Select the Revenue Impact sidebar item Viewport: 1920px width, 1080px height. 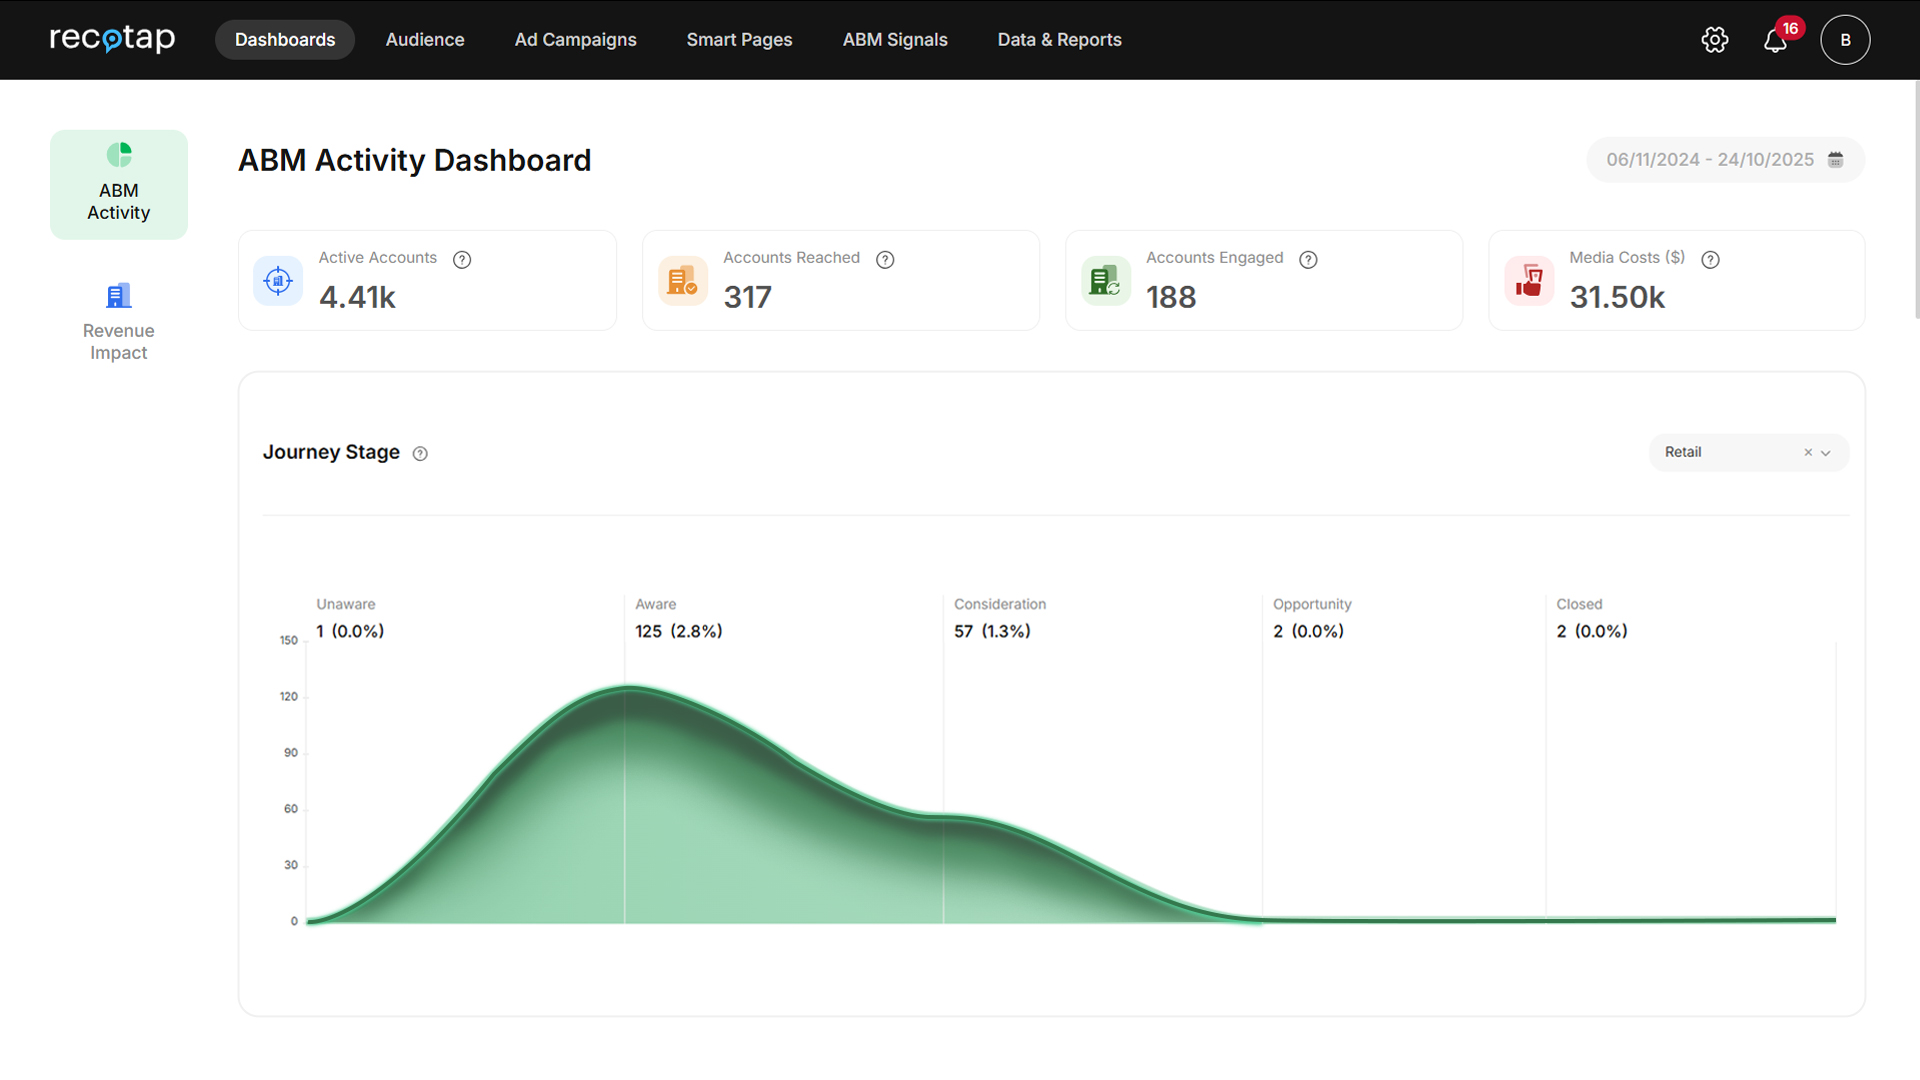[x=118, y=322]
